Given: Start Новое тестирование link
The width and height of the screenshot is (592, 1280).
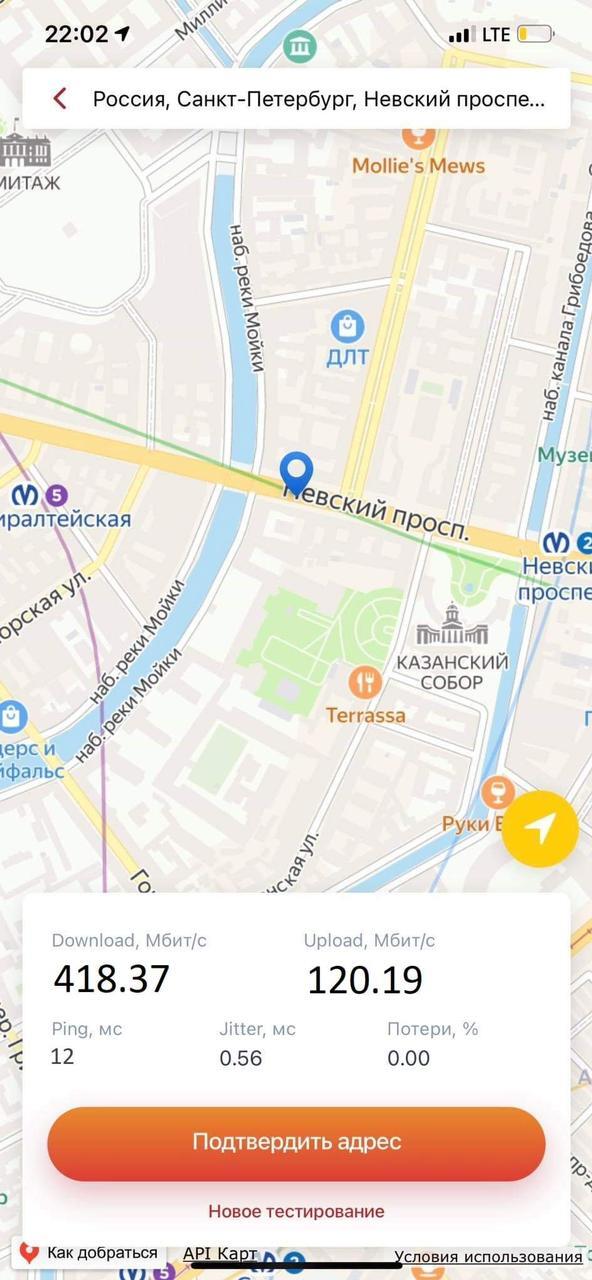Looking at the screenshot, I should click(296, 1211).
